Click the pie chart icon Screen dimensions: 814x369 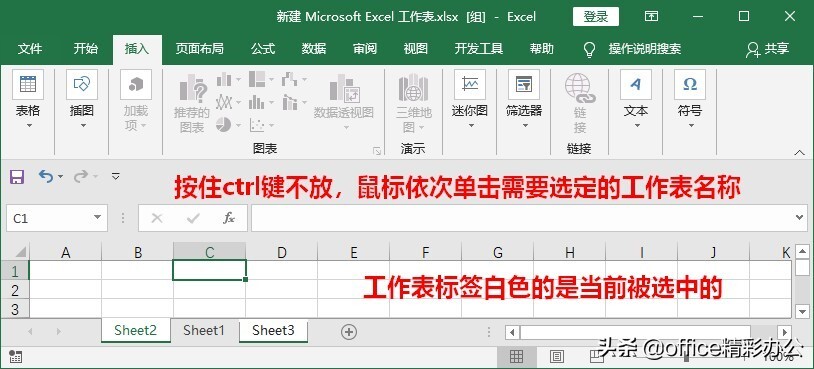pyautogui.click(x=223, y=125)
